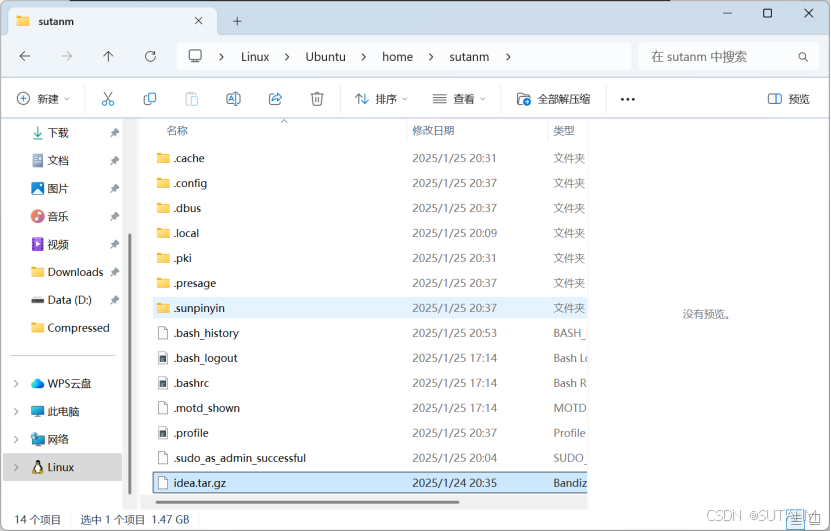Viewport: 831px width, 531px height.
Task: Click the computer icon in address bar
Action: [x=195, y=56]
